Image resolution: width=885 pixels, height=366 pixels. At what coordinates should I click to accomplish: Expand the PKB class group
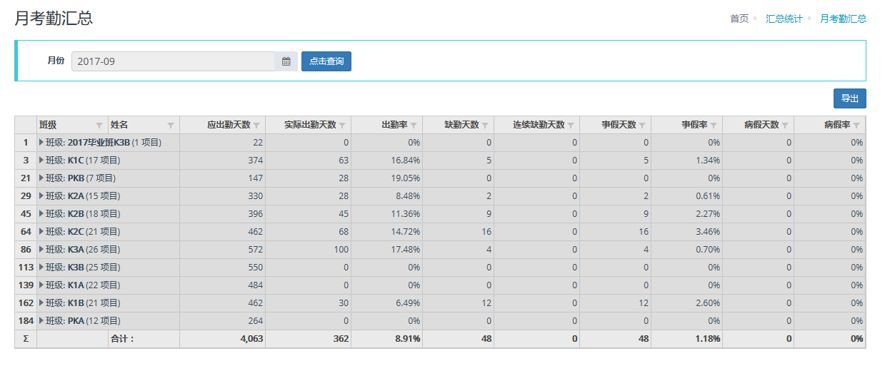[x=41, y=178]
